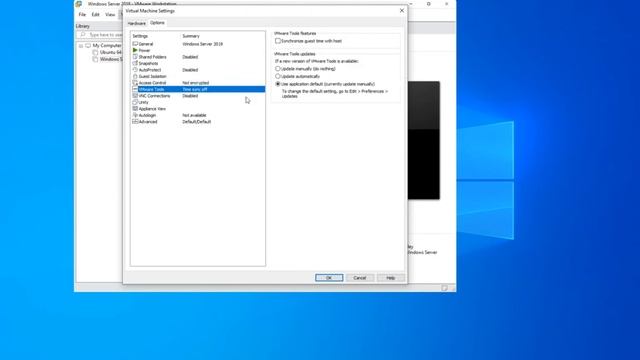Viewport: 640px width, 360px height.
Task: Select the Access Control icon
Action: (135, 83)
